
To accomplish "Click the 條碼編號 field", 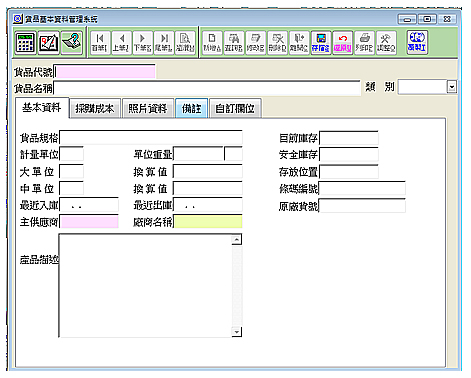I will tap(362, 188).
